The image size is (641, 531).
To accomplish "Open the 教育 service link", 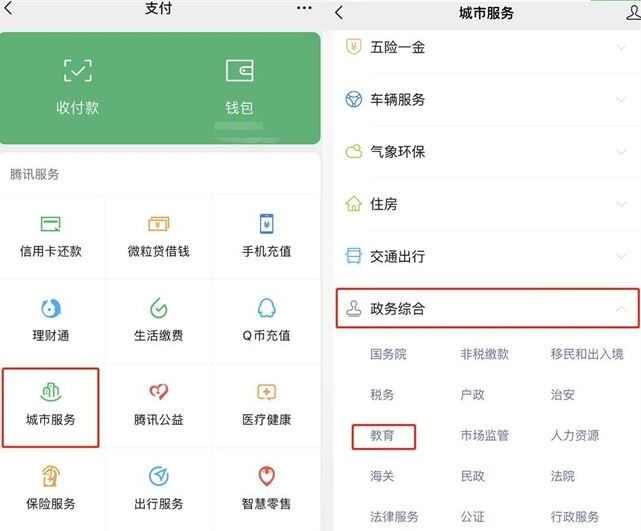I will point(383,436).
